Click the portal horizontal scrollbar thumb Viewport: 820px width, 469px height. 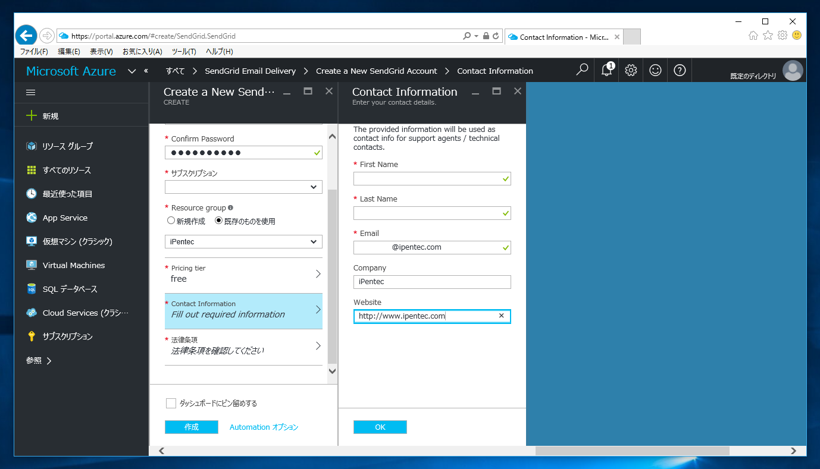click(x=632, y=451)
